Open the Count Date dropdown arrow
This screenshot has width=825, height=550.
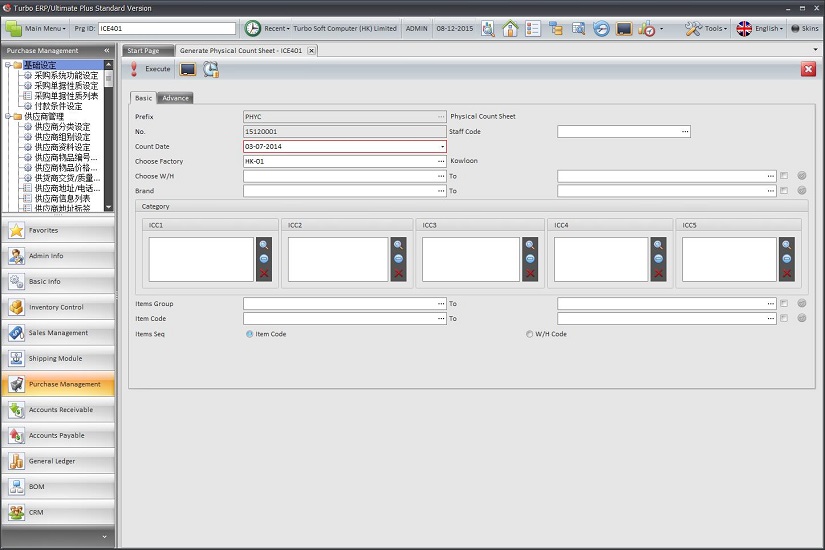tap(442, 147)
